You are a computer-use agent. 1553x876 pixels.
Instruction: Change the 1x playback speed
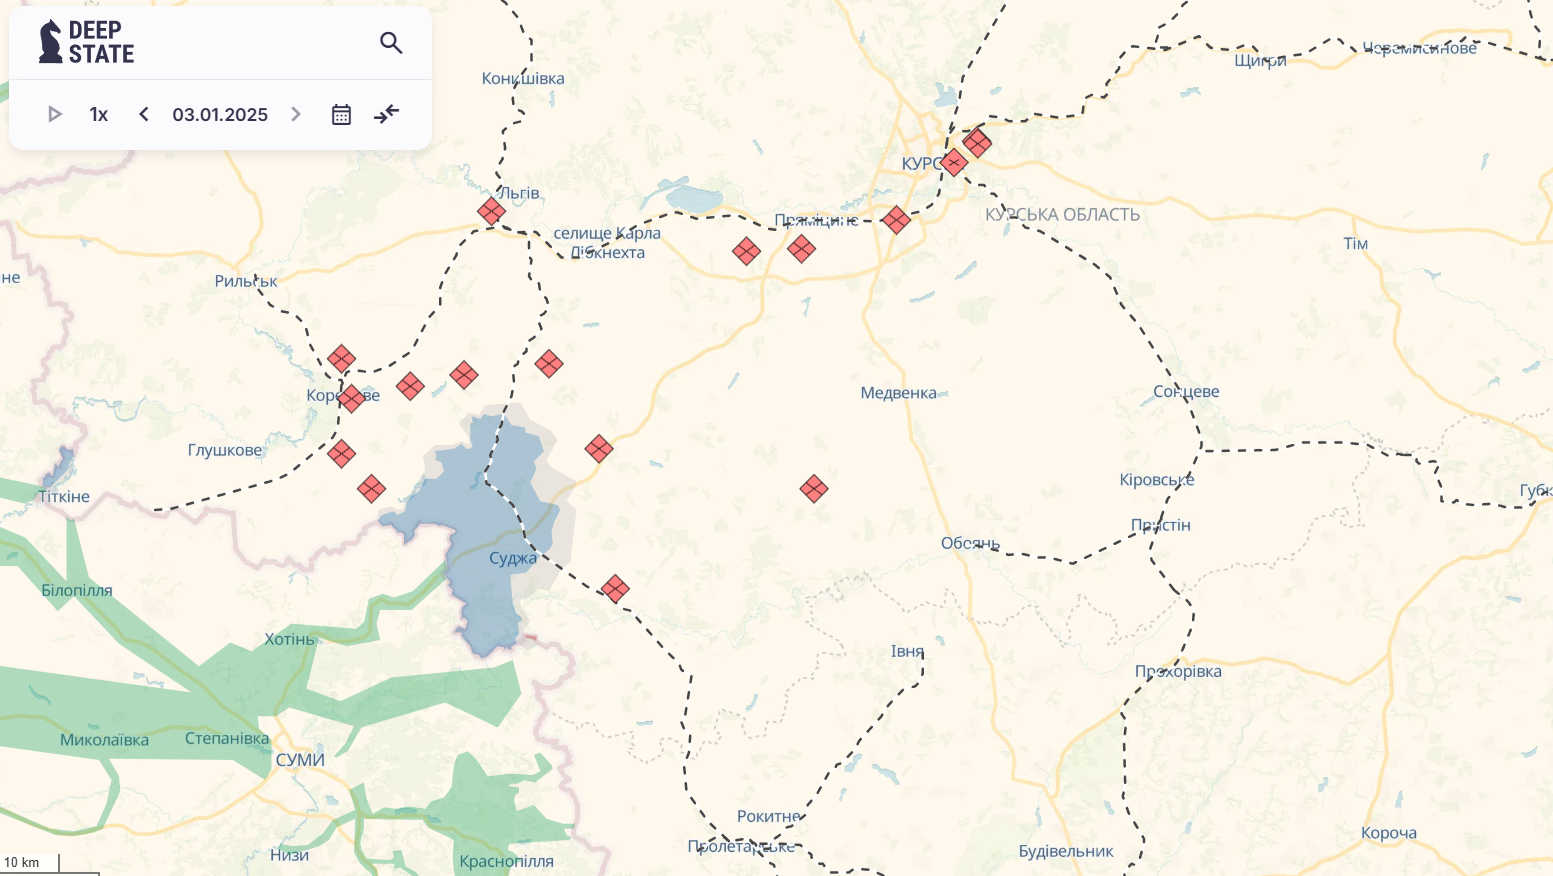pos(98,114)
